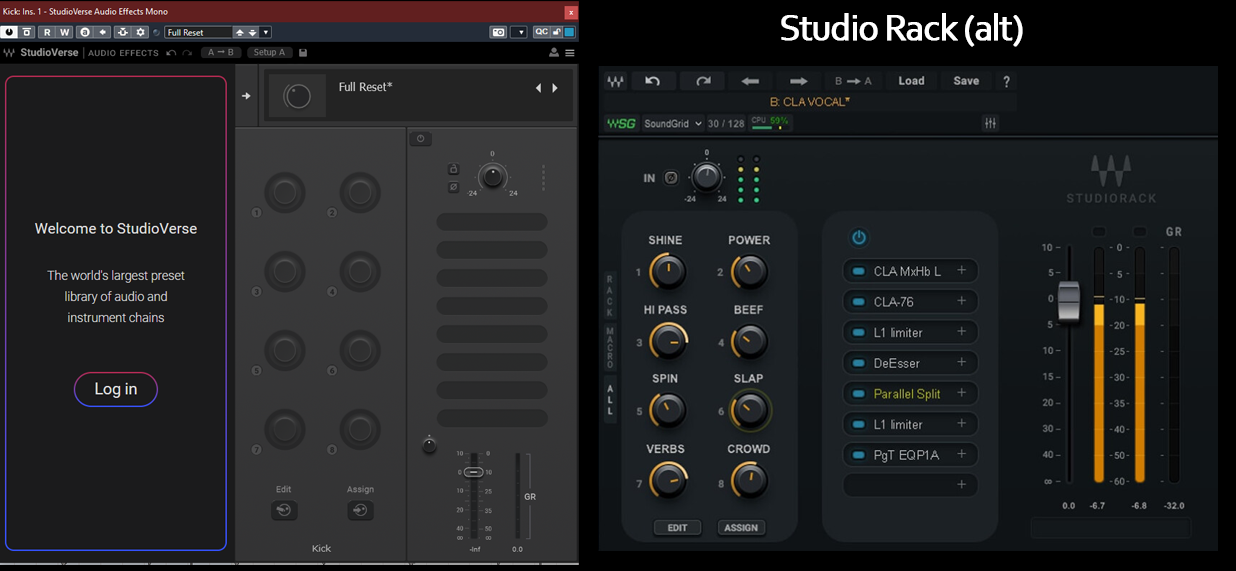1236x571 pixels.
Task: Open the mixer sliders icon in Studio Rack
Action: pos(990,123)
